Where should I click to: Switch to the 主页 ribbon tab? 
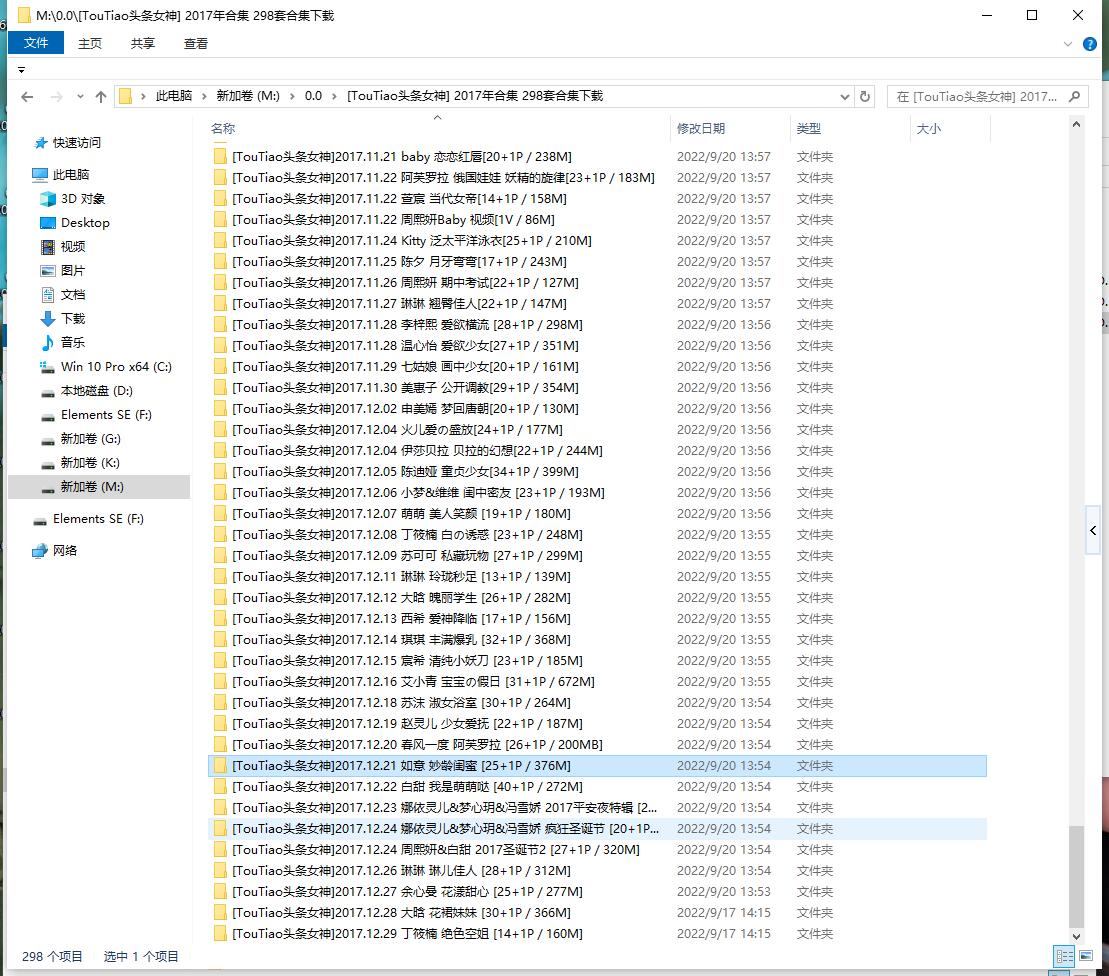click(90, 44)
